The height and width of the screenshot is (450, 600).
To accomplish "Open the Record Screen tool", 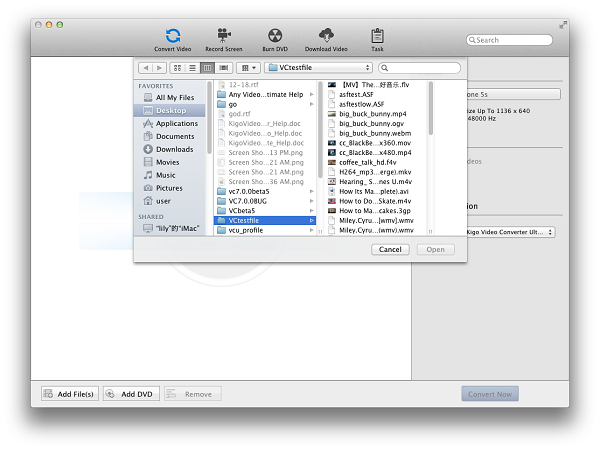I will tap(224, 38).
